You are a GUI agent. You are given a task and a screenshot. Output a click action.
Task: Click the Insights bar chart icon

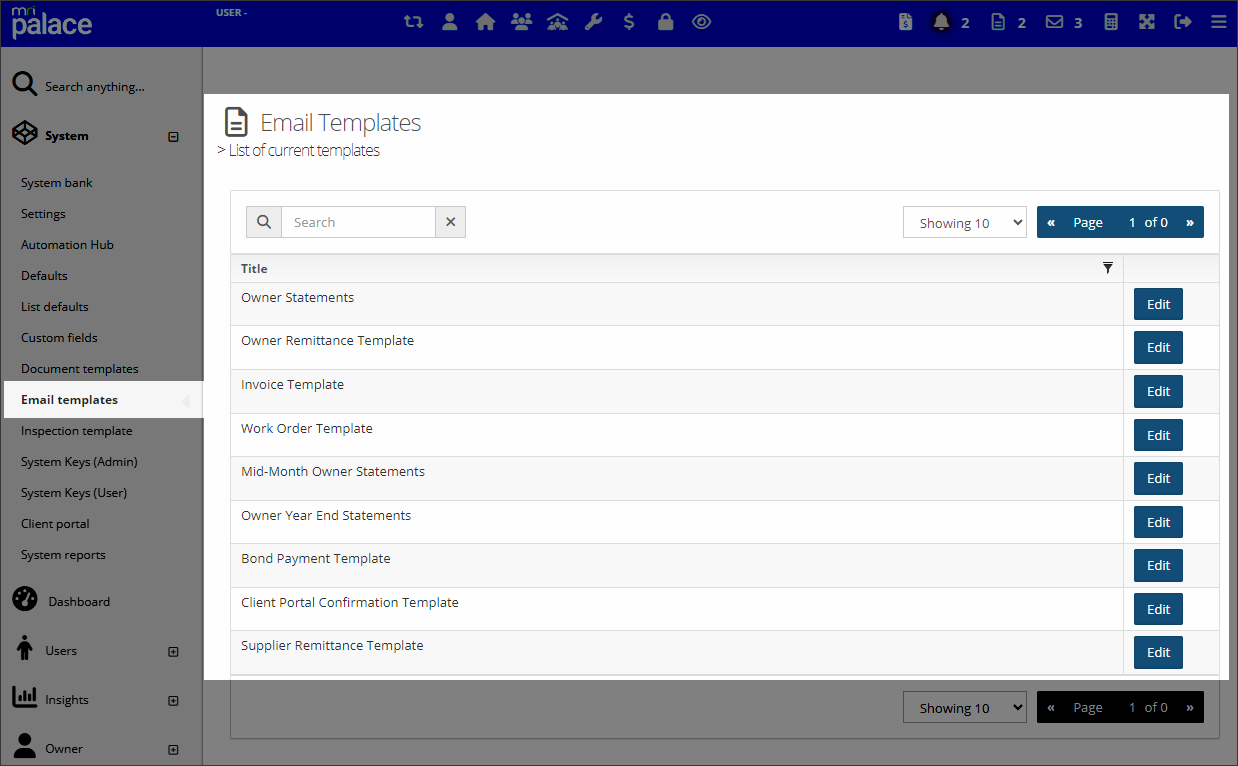coord(25,697)
